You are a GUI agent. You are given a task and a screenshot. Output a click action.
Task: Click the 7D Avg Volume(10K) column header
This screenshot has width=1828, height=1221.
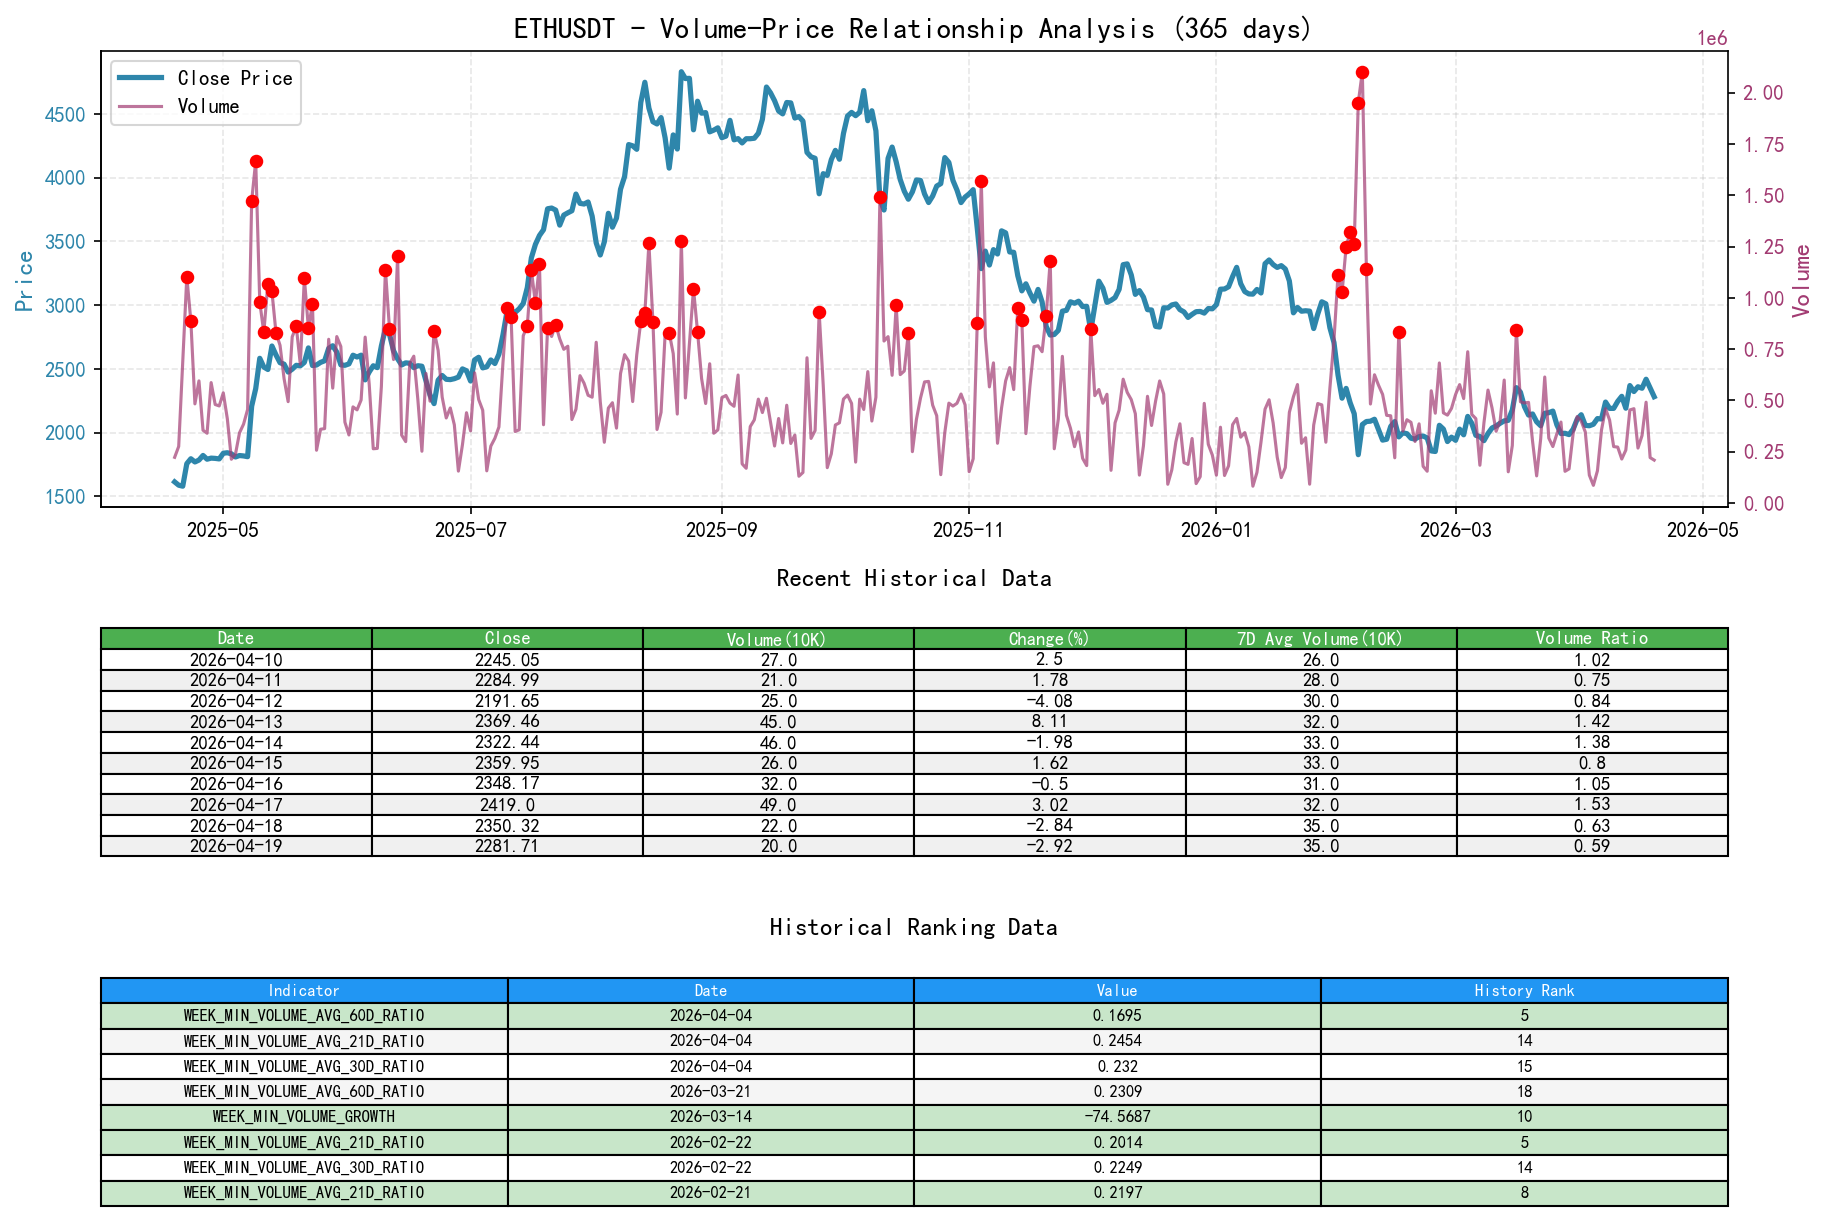click(1321, 638)
